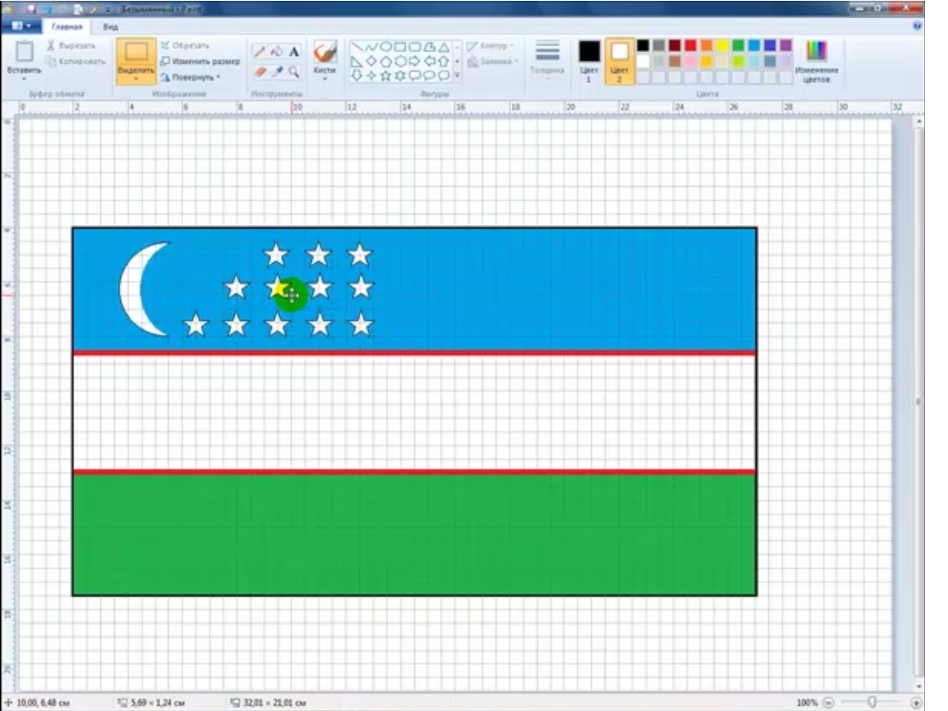Zoom in with the plus button

point(917,703)
